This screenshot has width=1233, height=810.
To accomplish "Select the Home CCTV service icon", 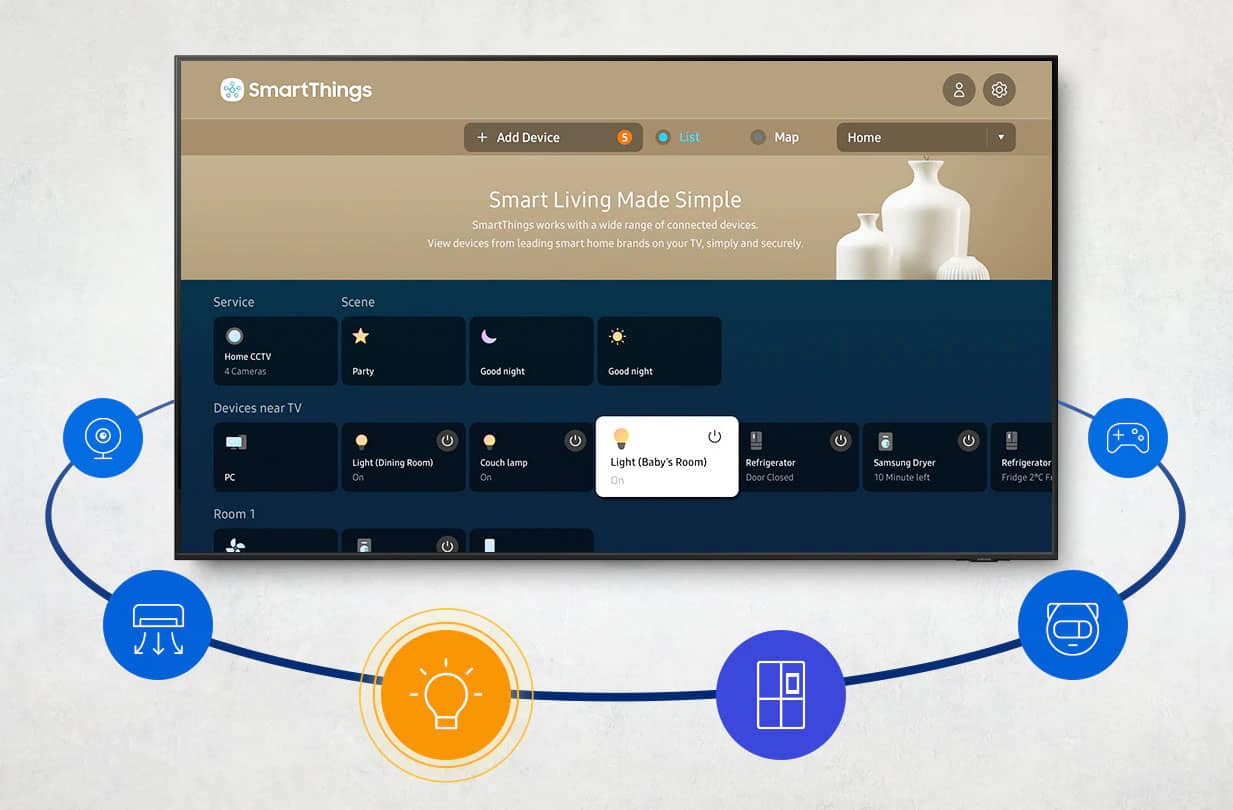I will [234, 336].
